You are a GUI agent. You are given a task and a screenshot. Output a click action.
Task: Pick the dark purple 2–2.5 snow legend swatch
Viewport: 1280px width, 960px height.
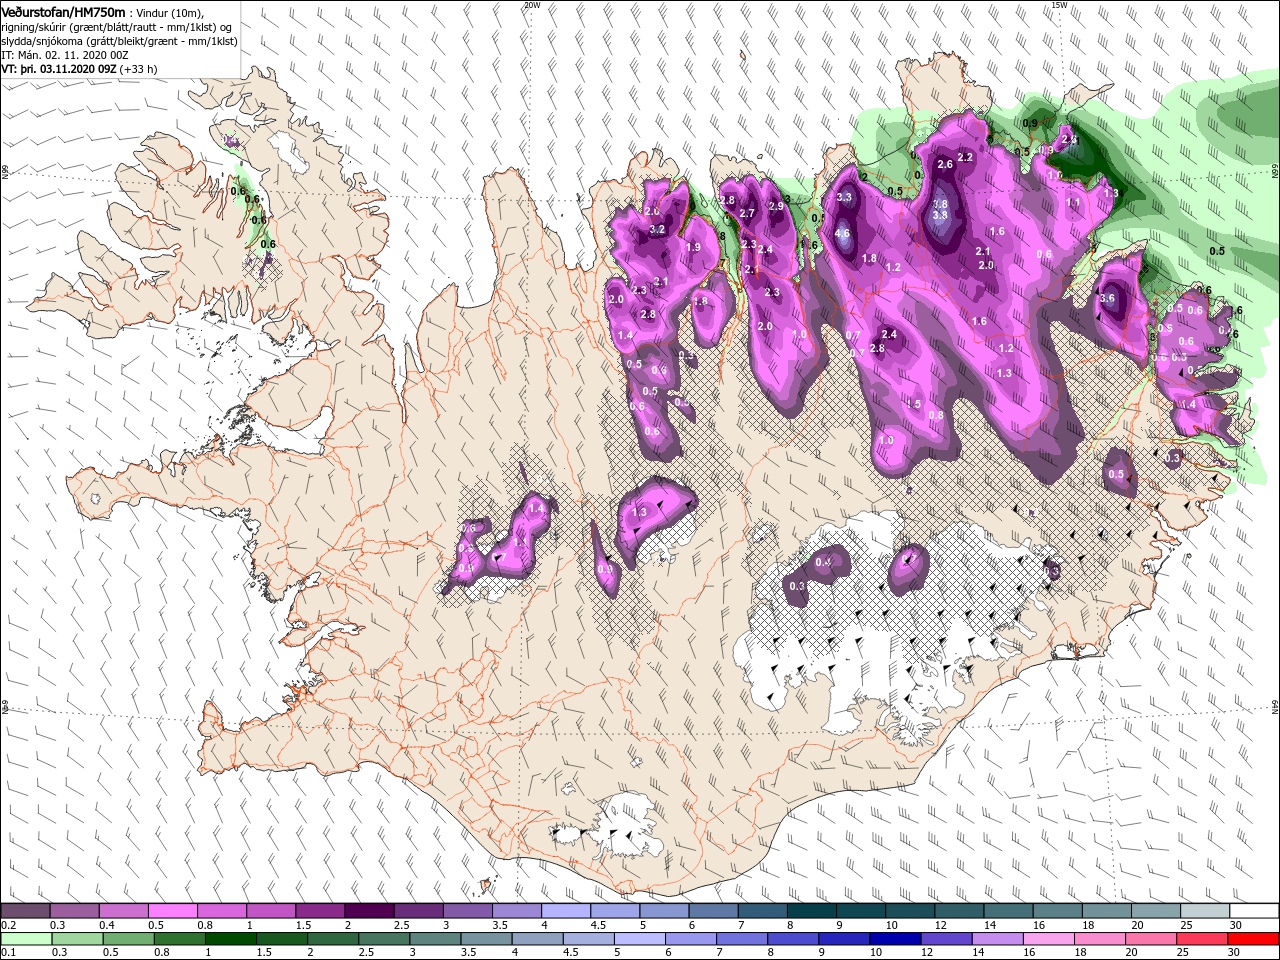point(368,911)
